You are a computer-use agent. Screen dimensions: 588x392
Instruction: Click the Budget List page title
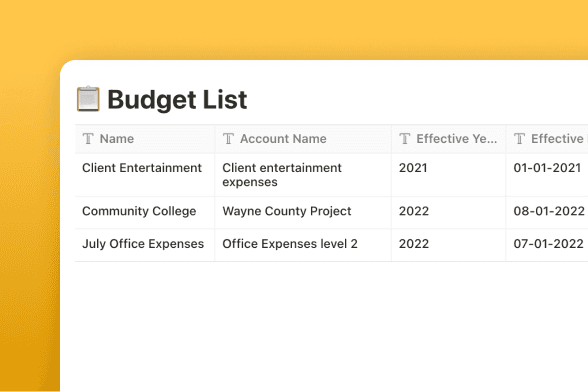[177, 100]
